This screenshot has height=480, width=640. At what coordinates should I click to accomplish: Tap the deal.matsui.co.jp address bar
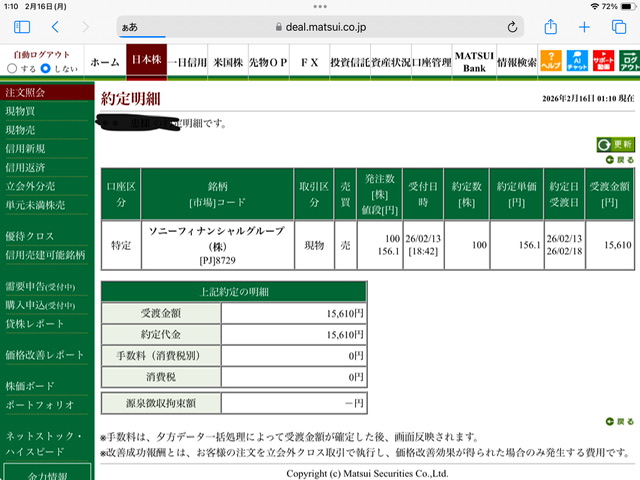[320, 27]
